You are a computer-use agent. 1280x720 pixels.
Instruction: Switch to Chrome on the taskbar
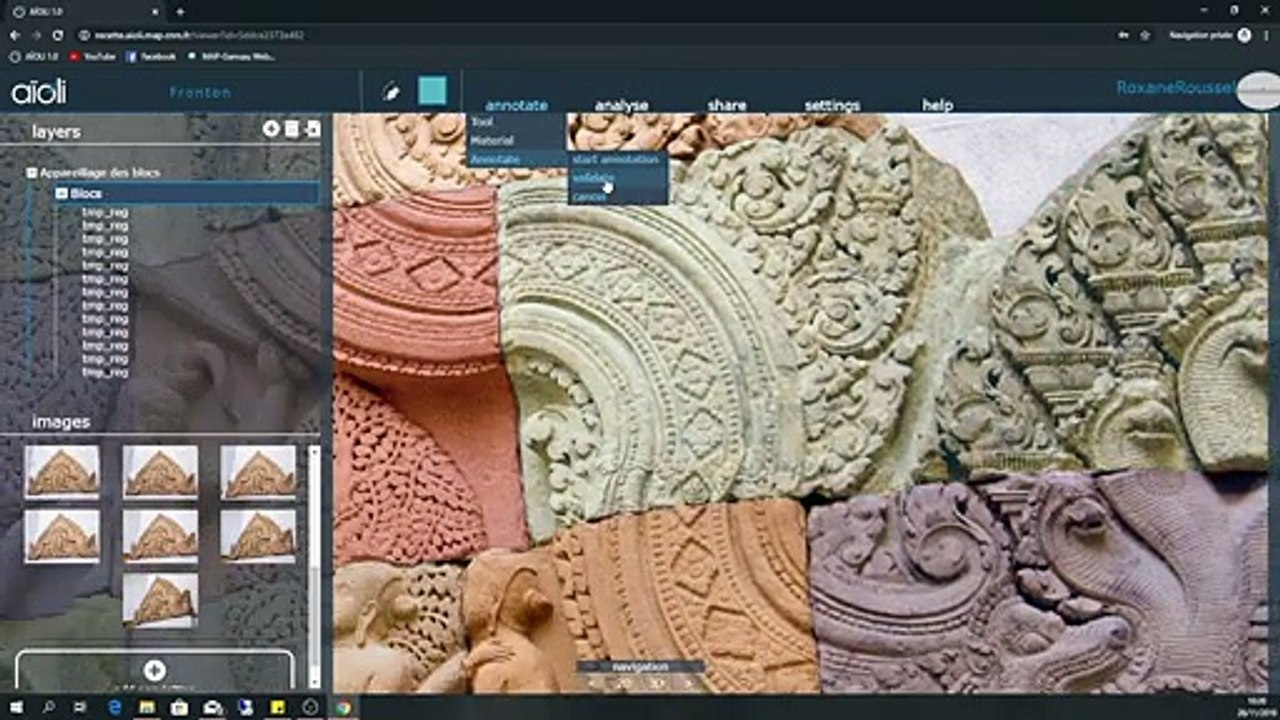point(343,707)
